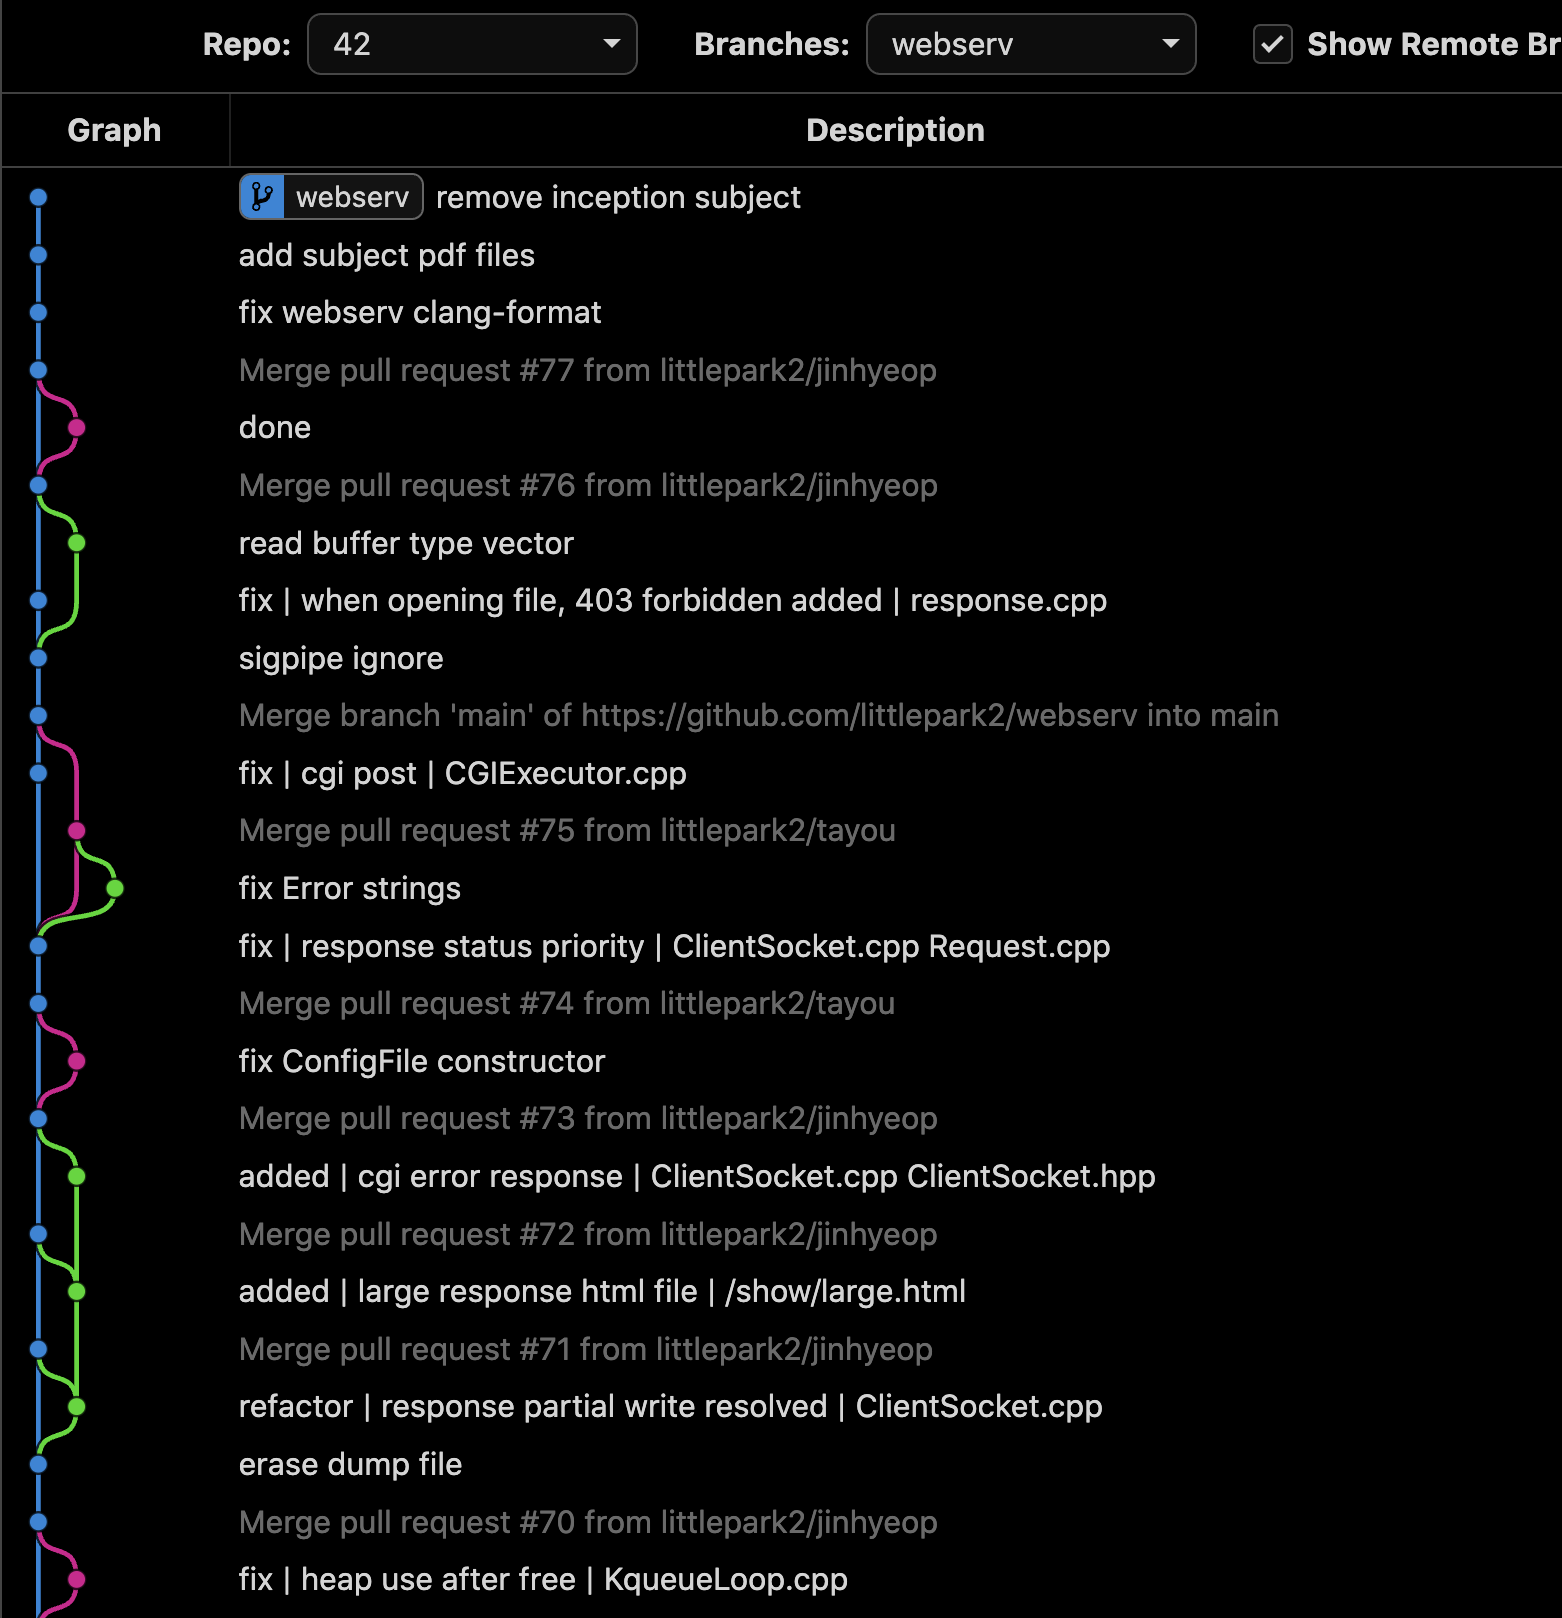Select merge commit for pull request #73
Image resolution: width=1562 pixels, height=1618 pixels.
[588, 1118]
